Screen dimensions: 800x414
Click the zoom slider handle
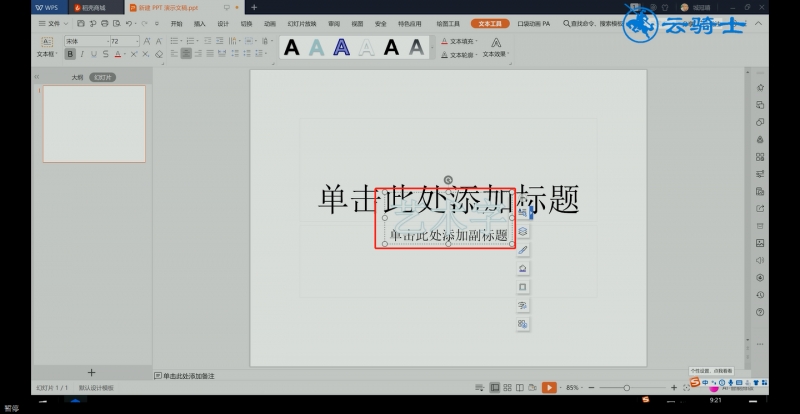coord(627,388)
